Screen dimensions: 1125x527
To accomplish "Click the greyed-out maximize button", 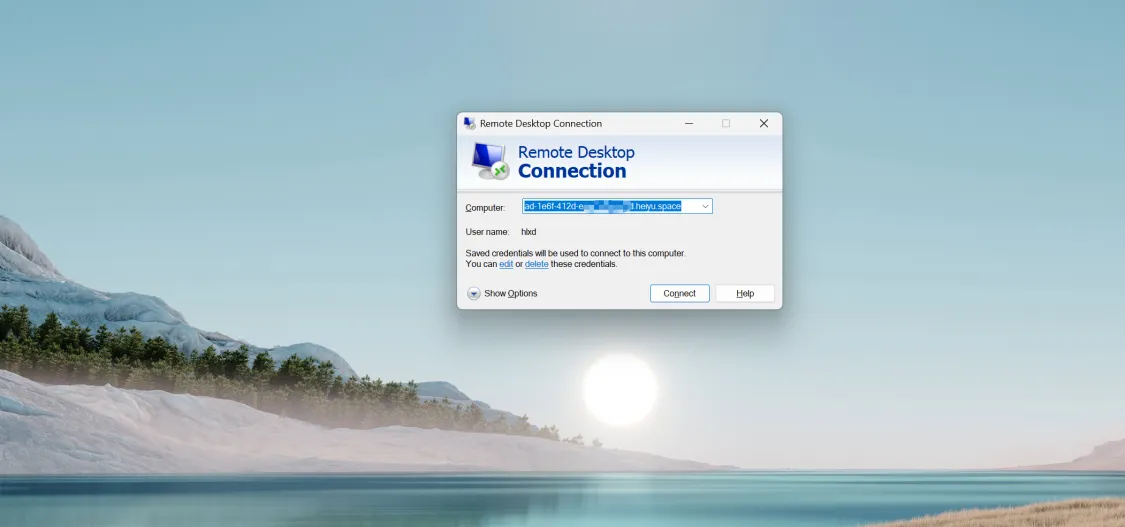I will [x=726, y=123].
